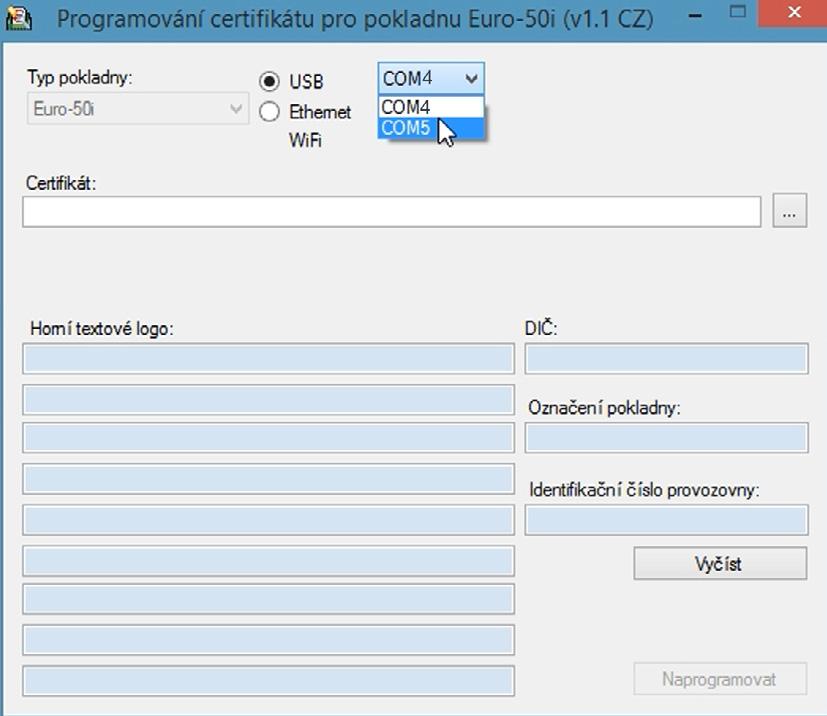Choose COM4 from the dropdown list
The width and height of the screenshot is (827, 716).
431,107
